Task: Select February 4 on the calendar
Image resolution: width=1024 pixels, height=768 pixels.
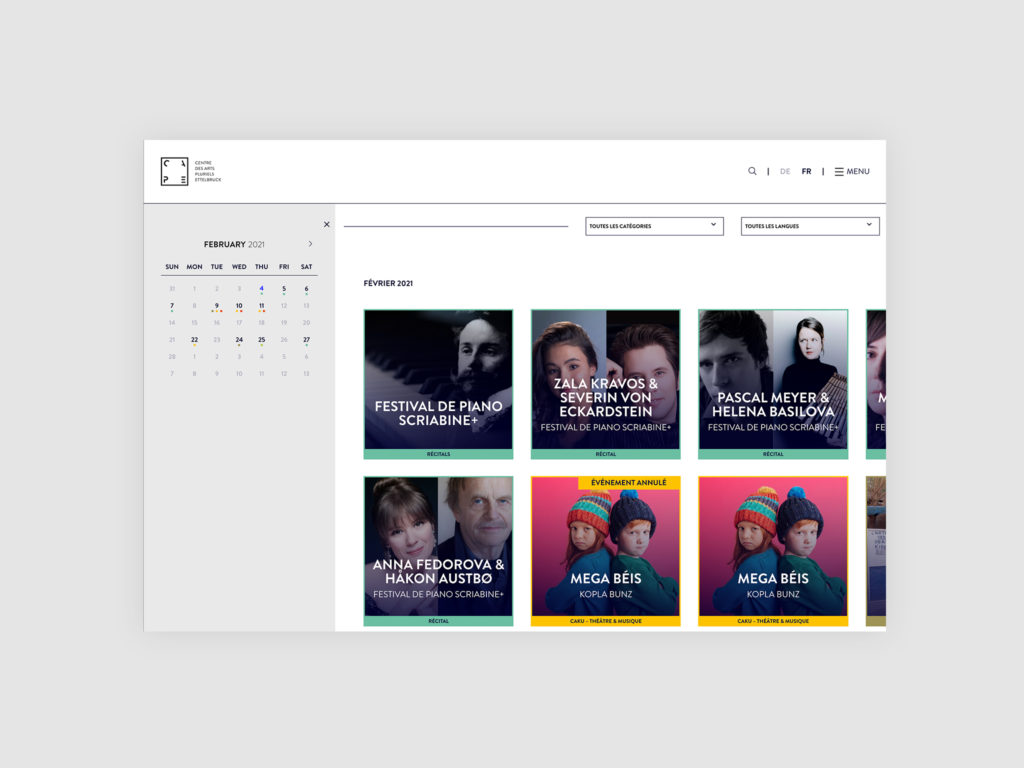Action: tap(261, 288)
